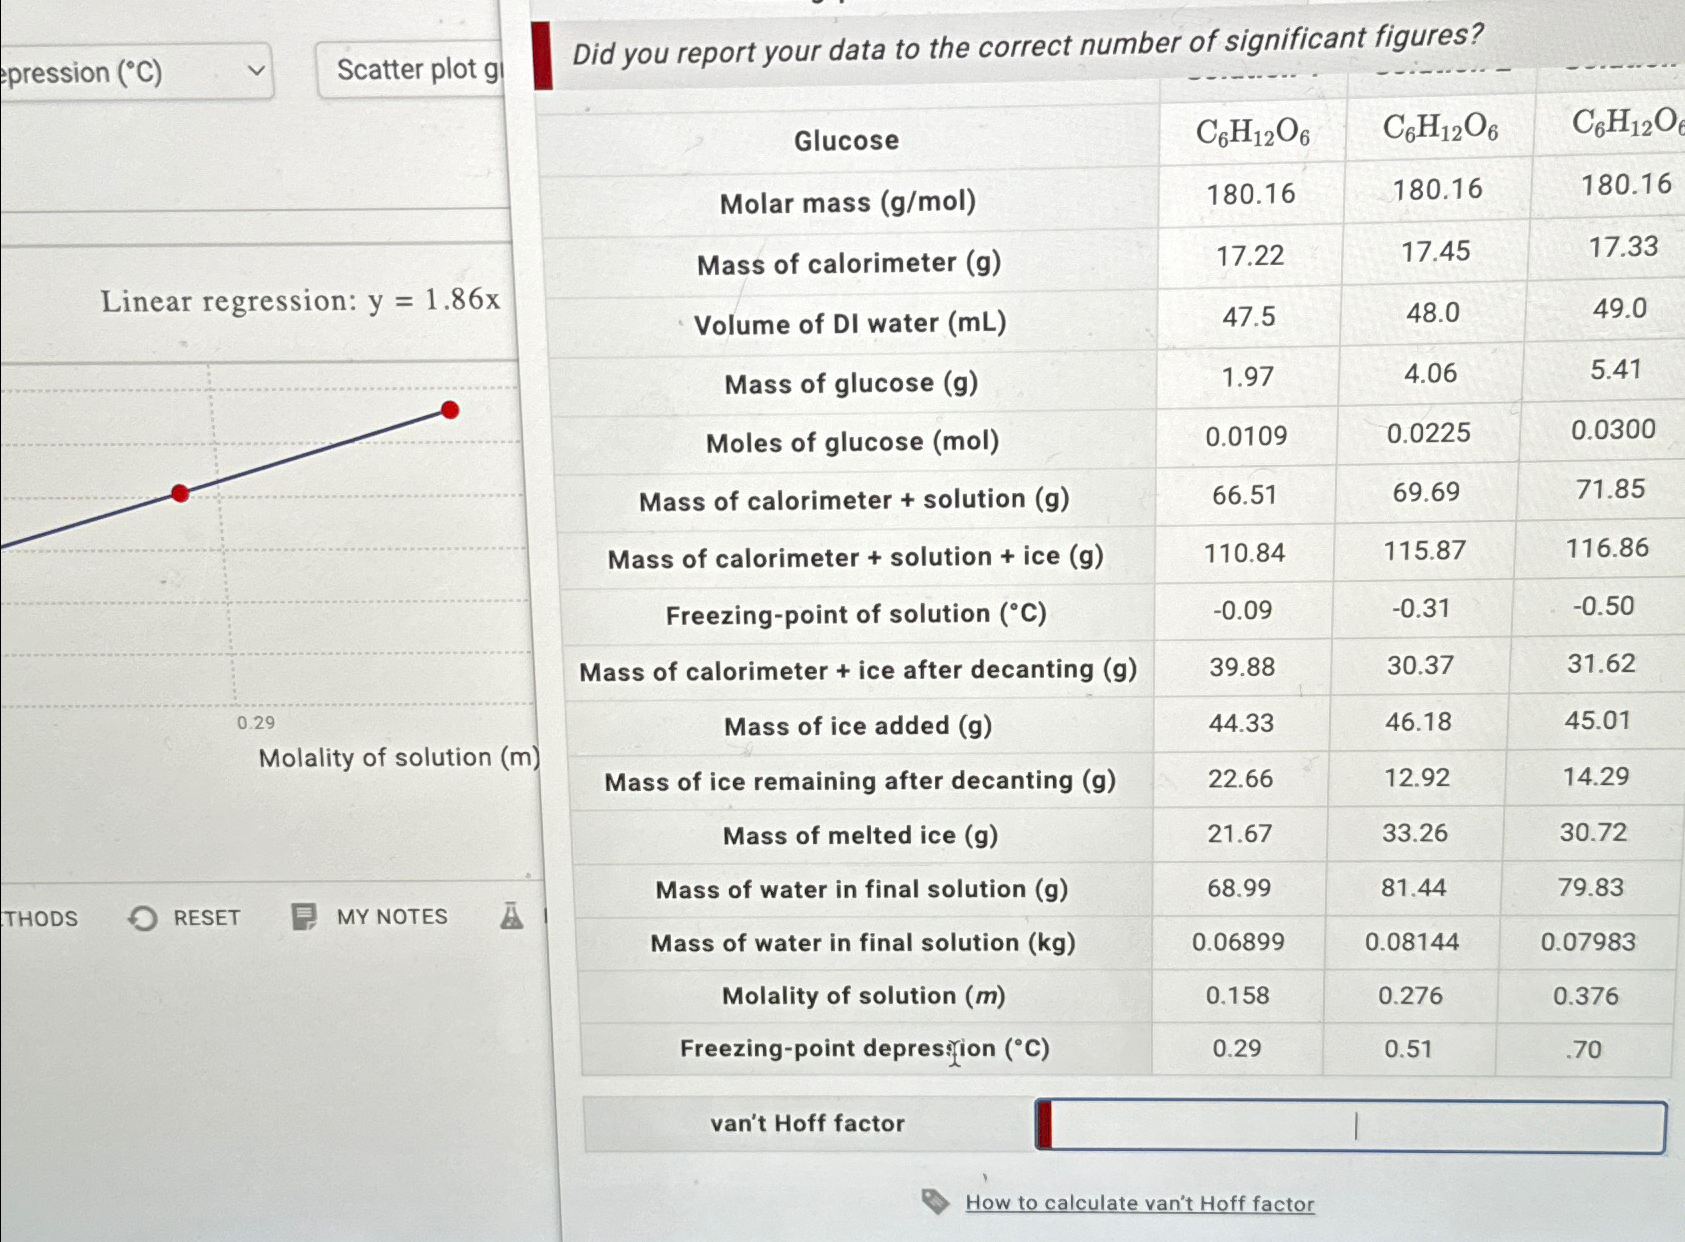
Task: Select the lower red data point on graph
Action: 180,491
